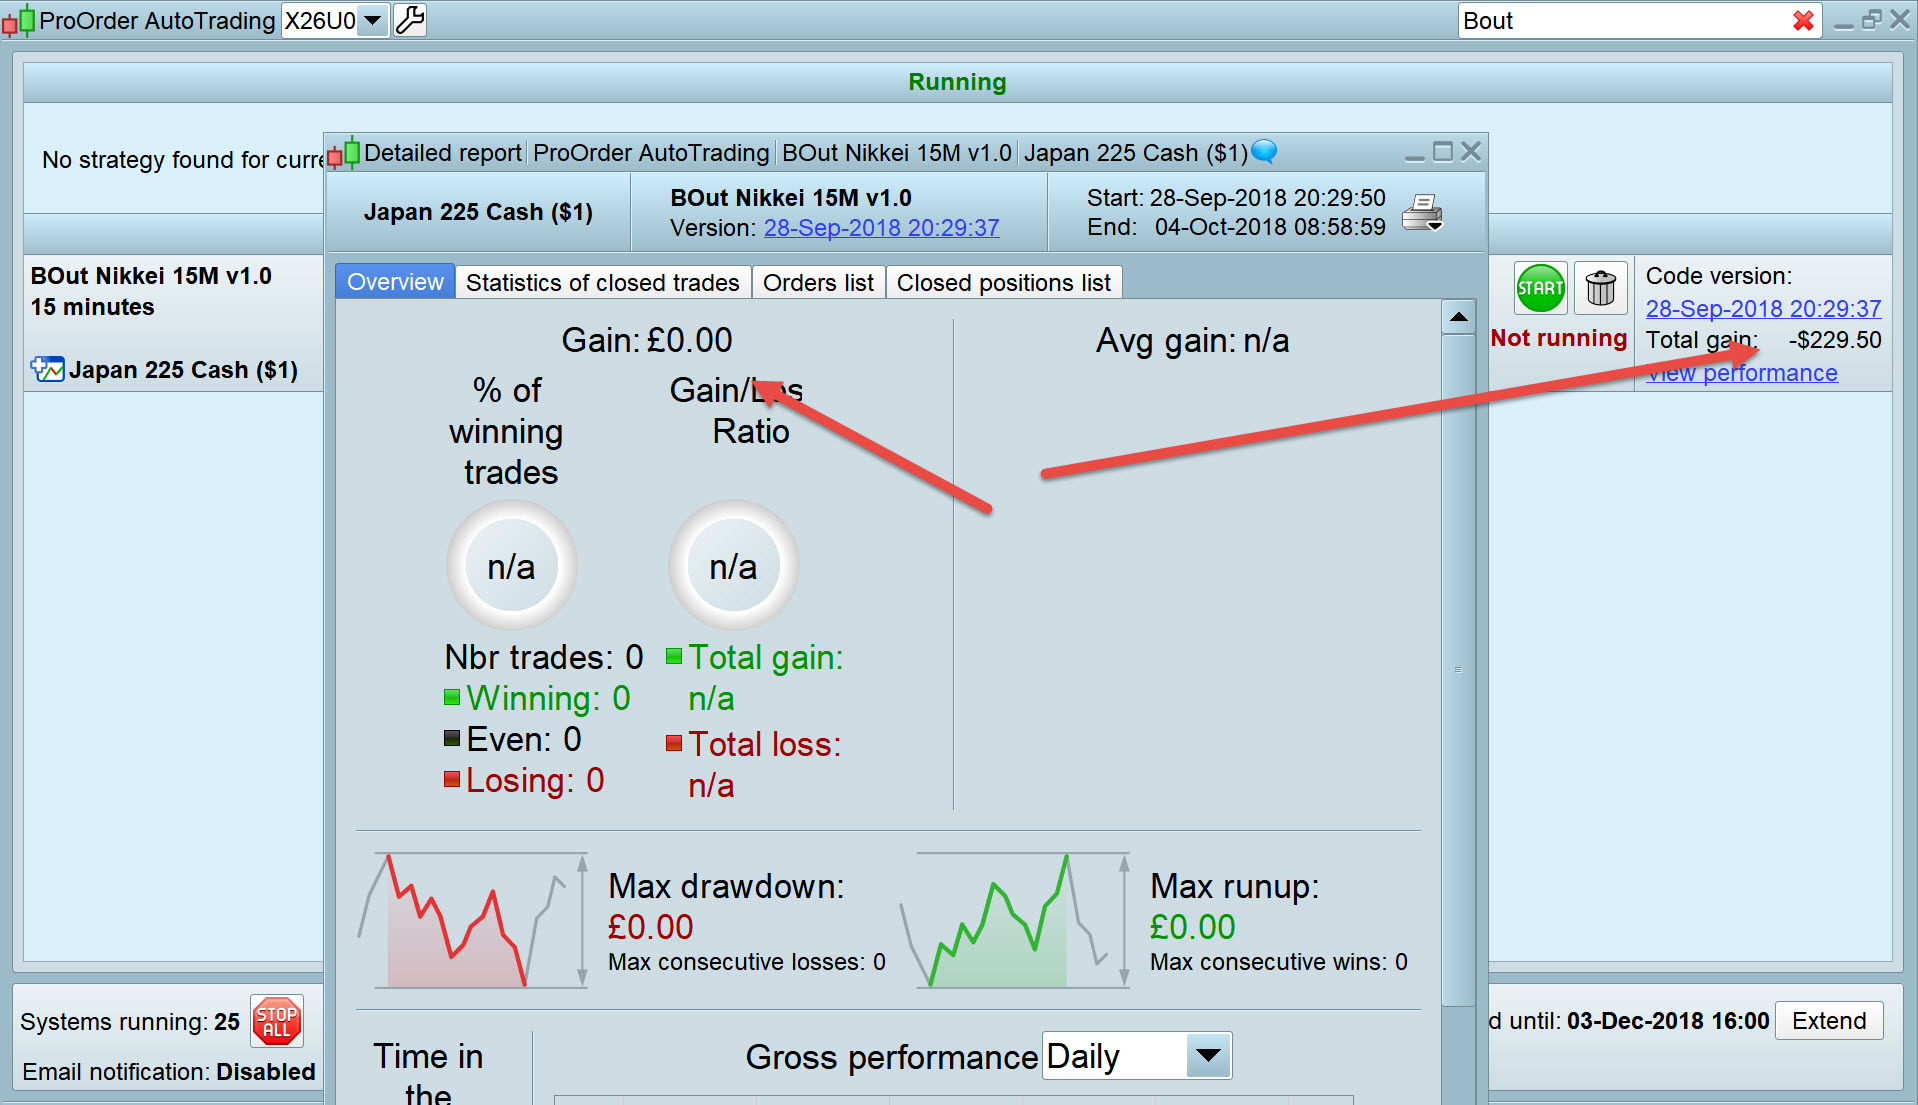
Task: Open Statistics of closed trades tab
Action: pyautogui.click(x=603, y=283)
